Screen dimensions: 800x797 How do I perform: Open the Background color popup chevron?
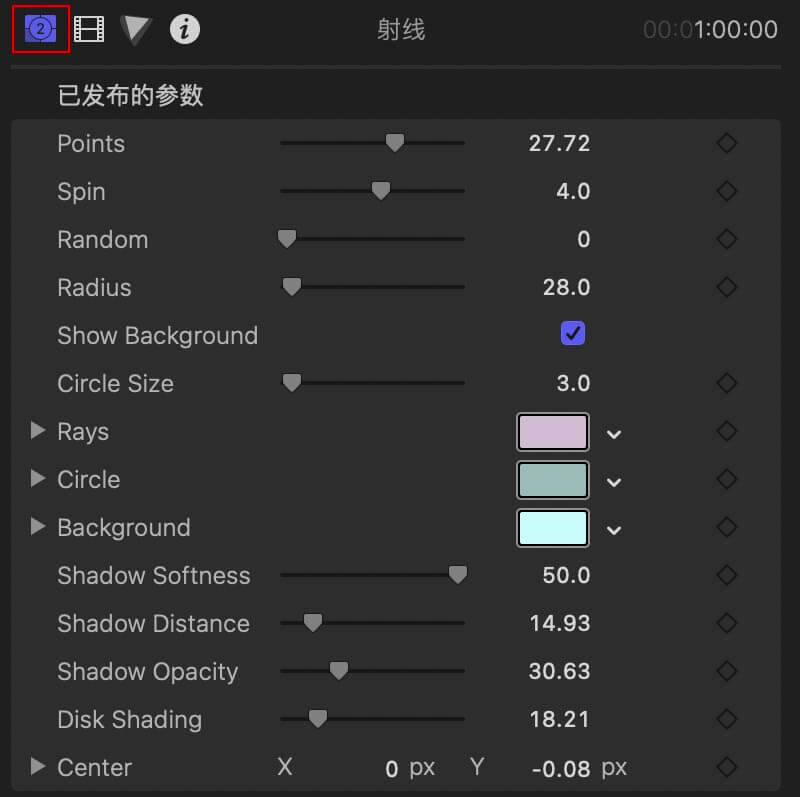(x=614, y=530)
